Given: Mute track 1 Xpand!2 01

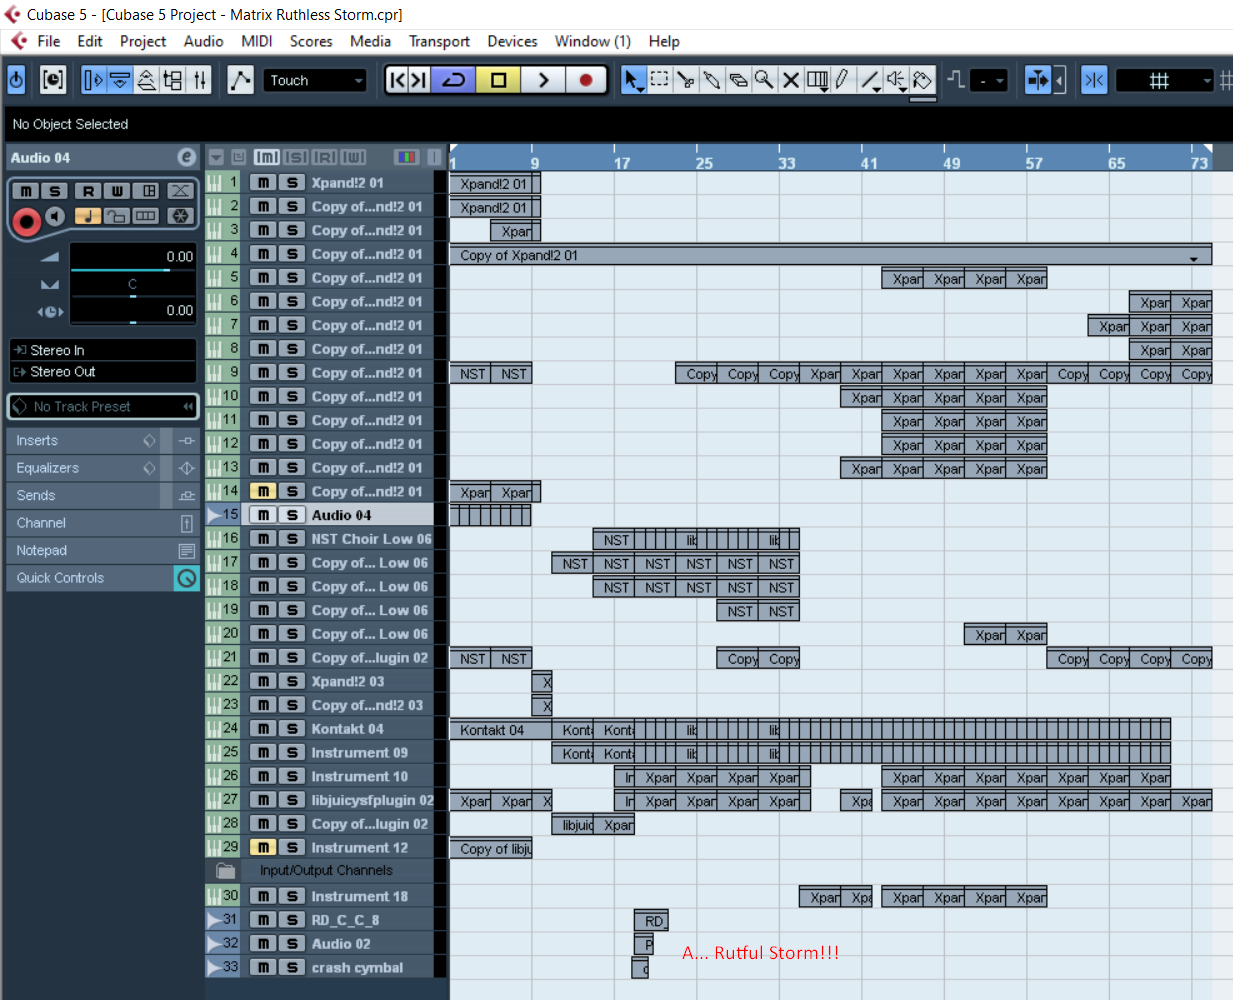Looking at the screenshot, I should point(263,182).
